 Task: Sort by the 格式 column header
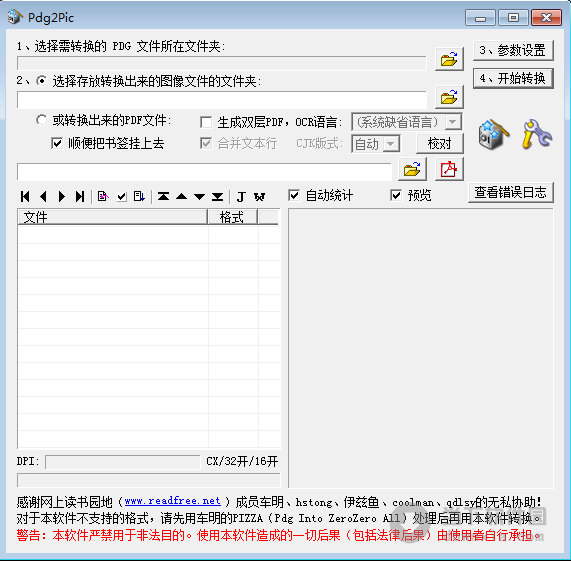(232, 217)
